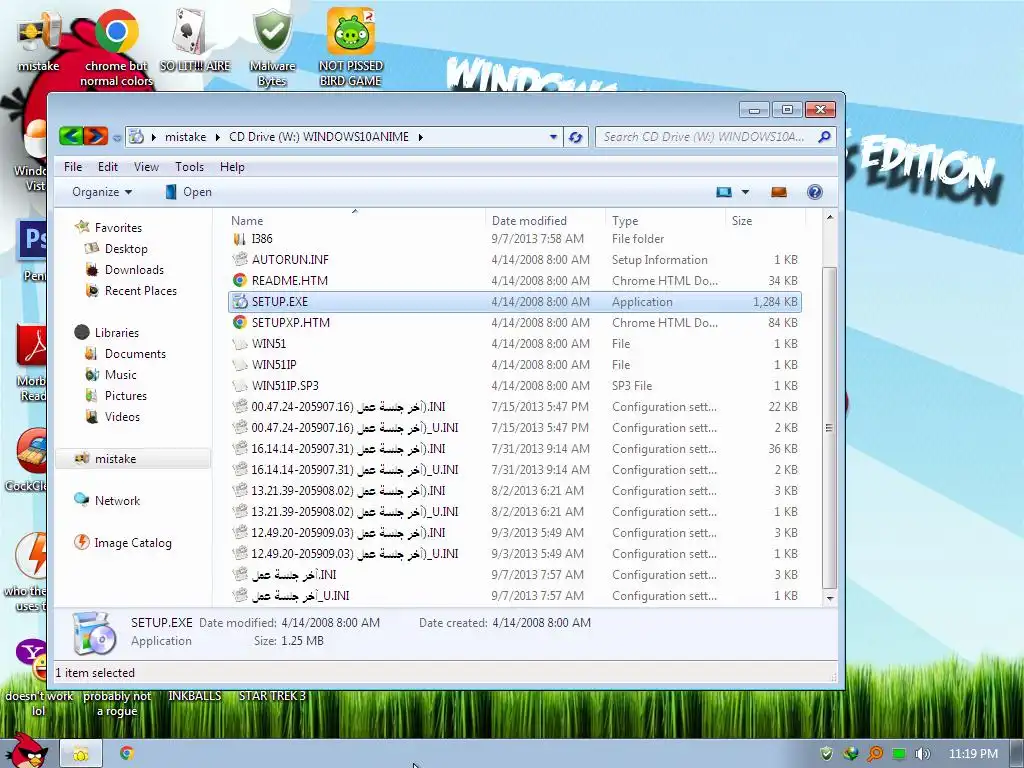This screenshot has height=768, width=1024.
Task: Click the vertical scrollbar thumb
Action: pos(829,428)
